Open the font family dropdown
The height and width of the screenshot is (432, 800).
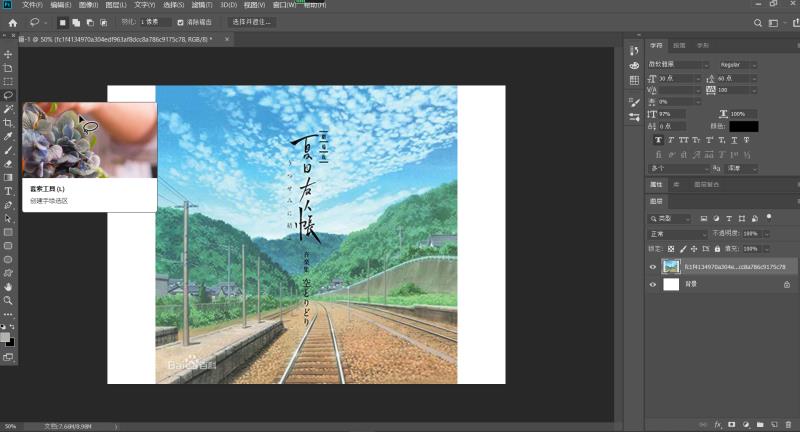click(x=678, y=64)
